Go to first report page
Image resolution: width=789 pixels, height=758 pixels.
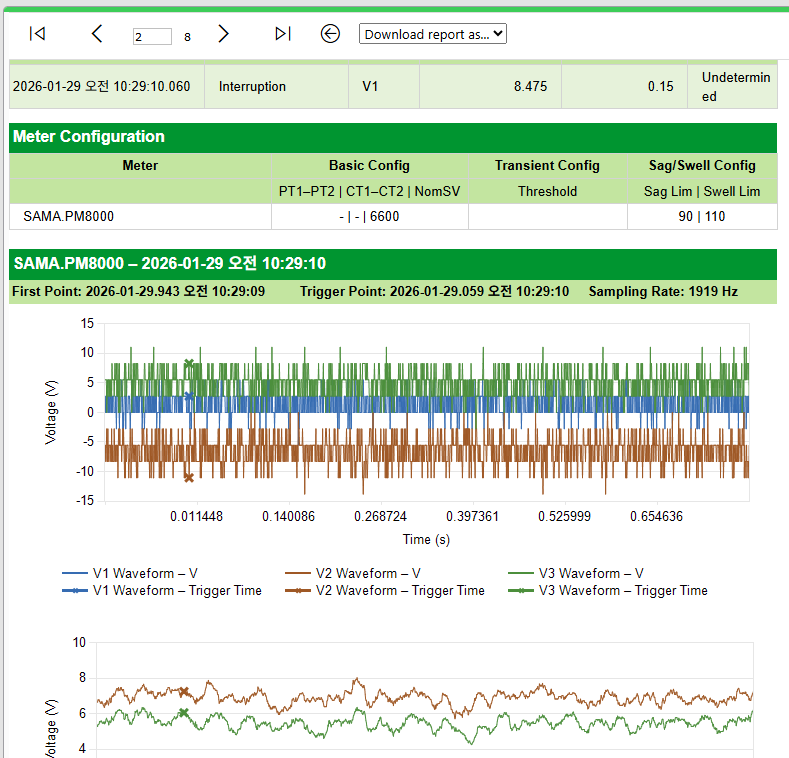37,34
